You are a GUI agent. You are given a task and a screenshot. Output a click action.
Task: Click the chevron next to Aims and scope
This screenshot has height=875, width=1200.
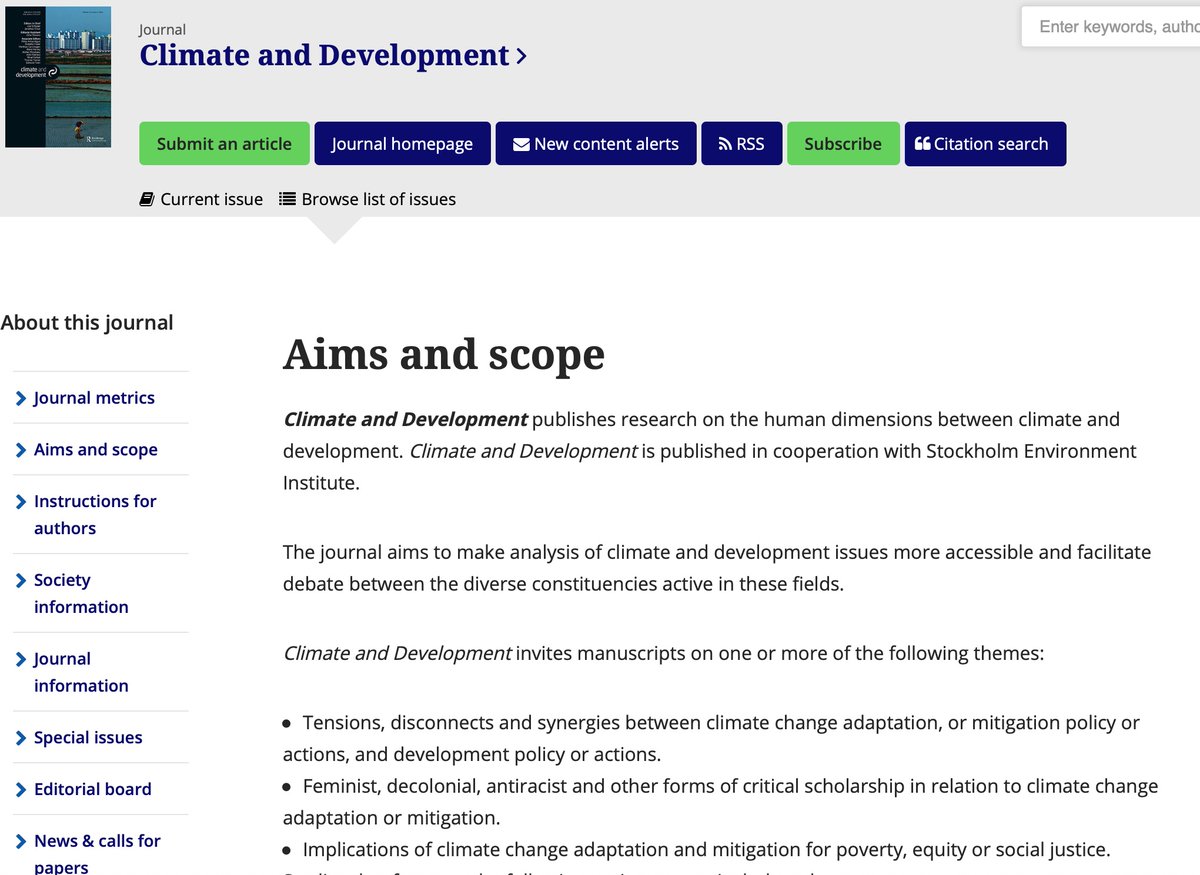22,450
